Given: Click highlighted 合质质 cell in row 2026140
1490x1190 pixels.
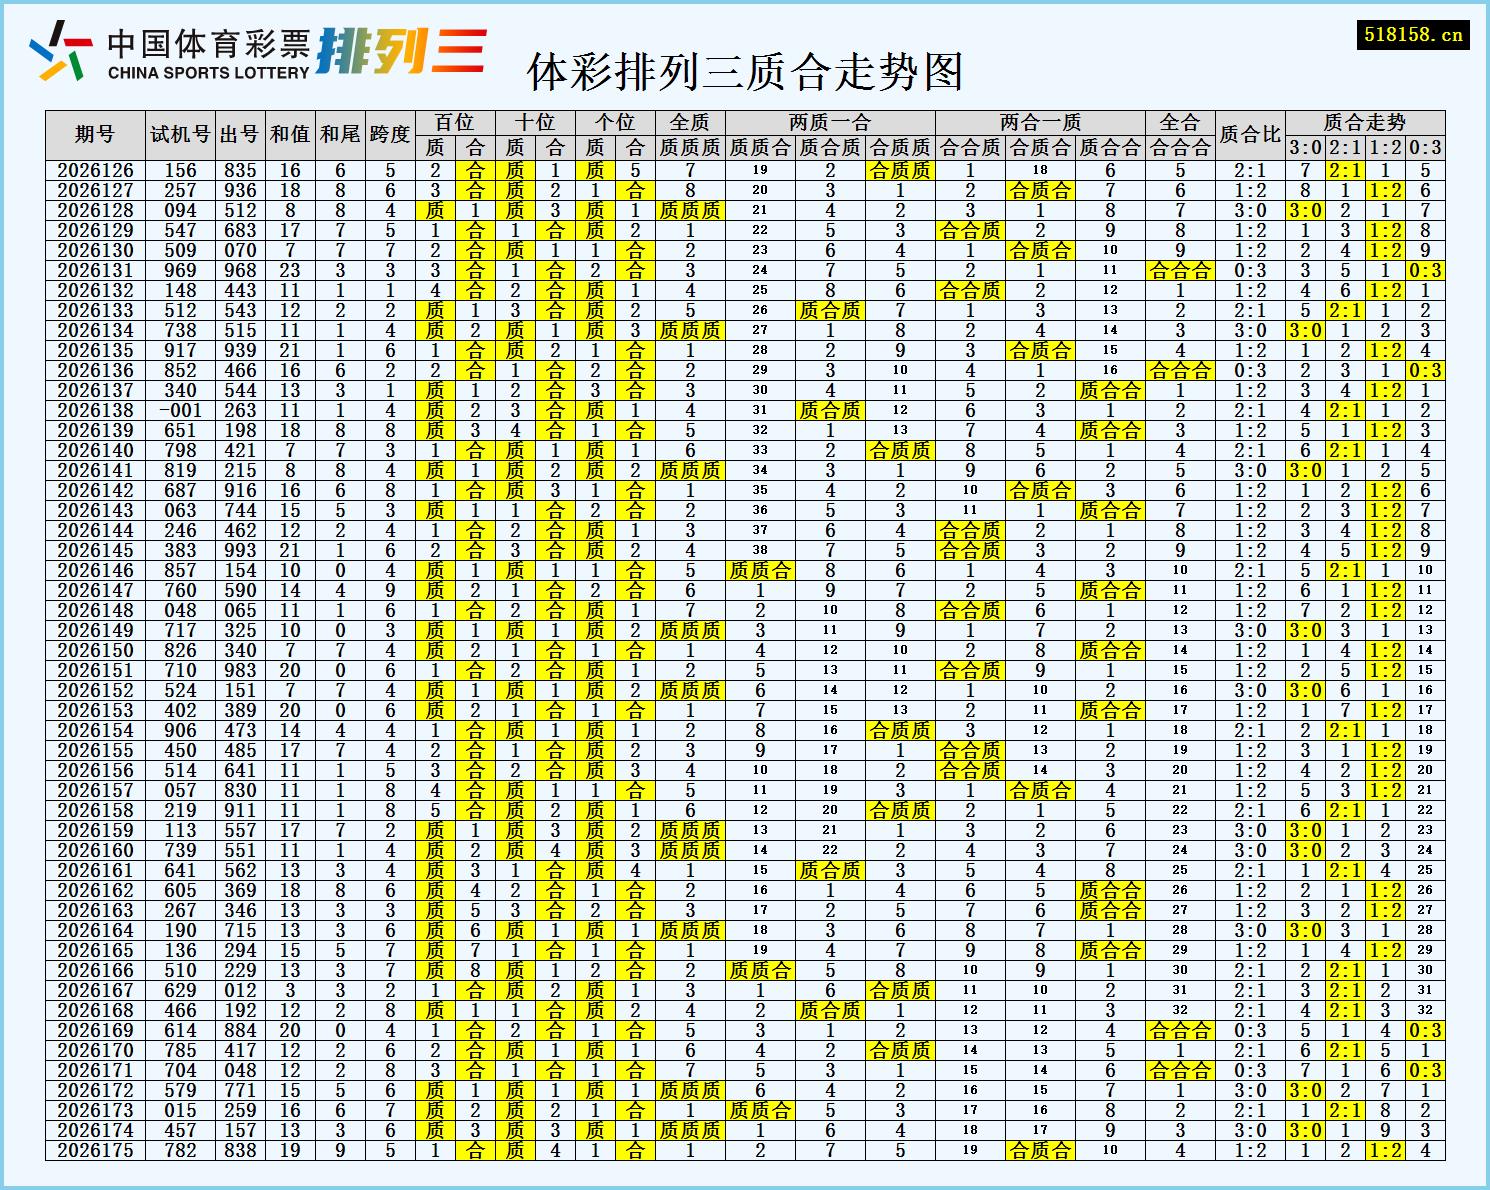Looking at the screenshot, I should tap(900, 451).
